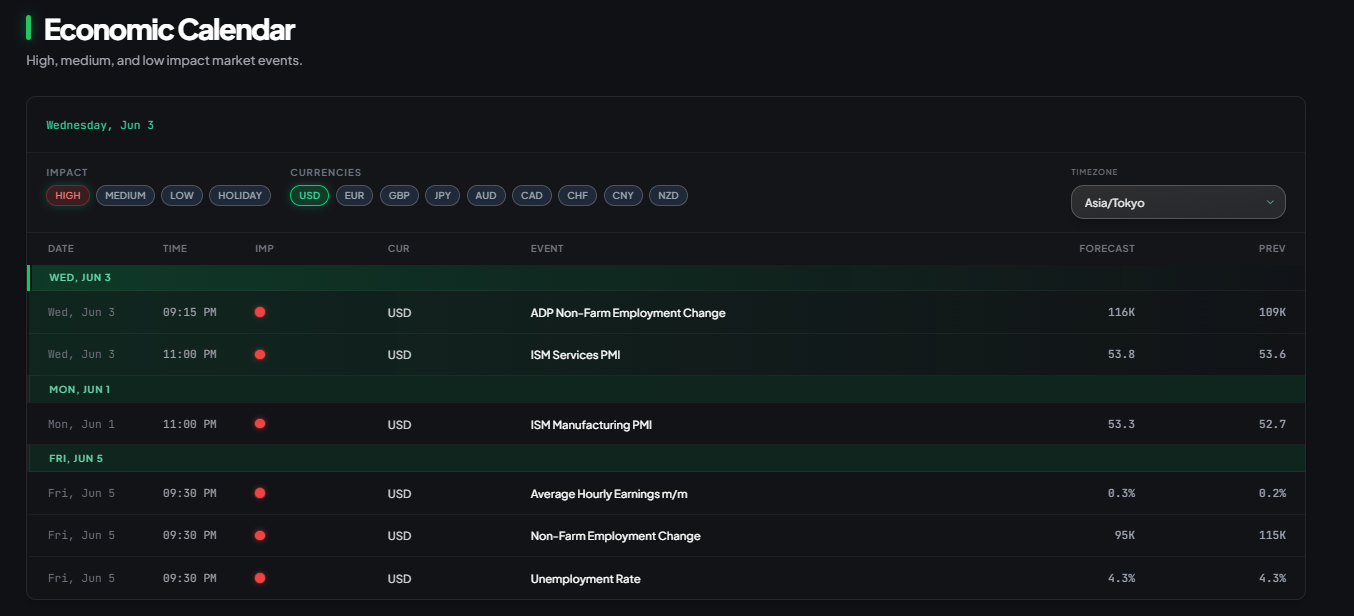The width and height of the screenshot is (1354, 616).
Task: Click red impact dot for Unemployment Rate
Action: point(260,578)
